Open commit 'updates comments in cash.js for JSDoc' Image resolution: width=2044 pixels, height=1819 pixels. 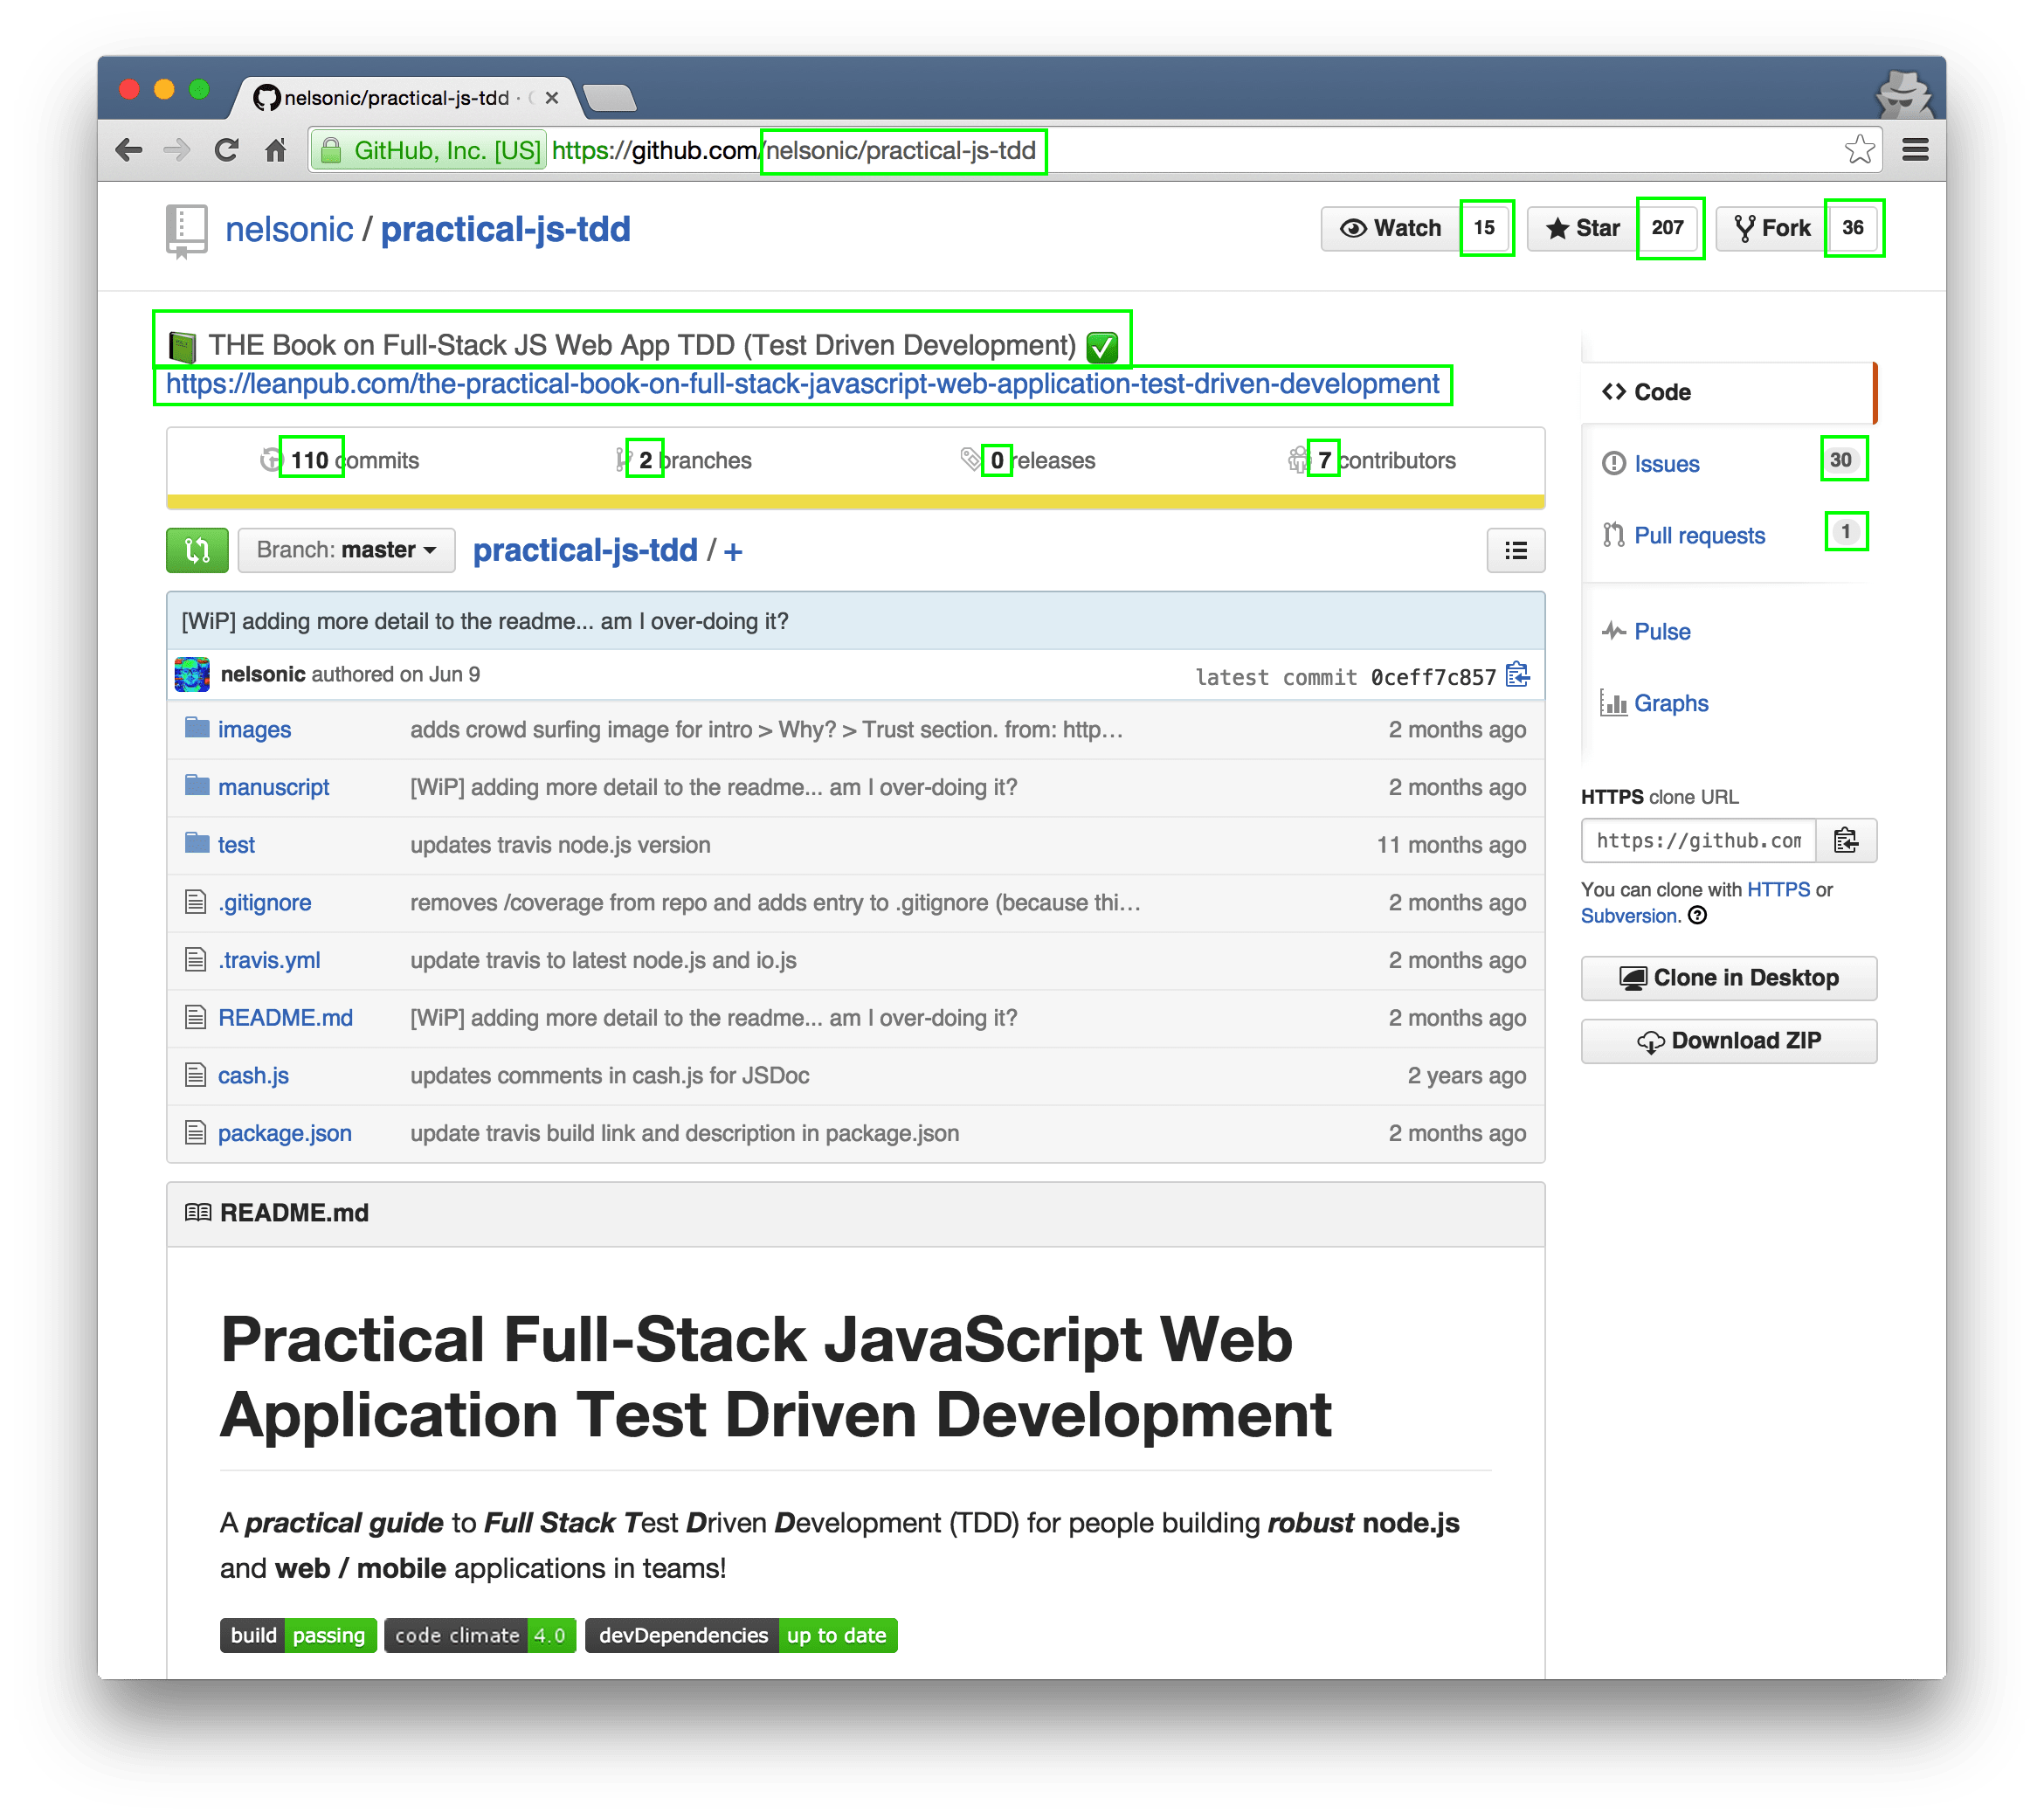(x=610, y=1076)
